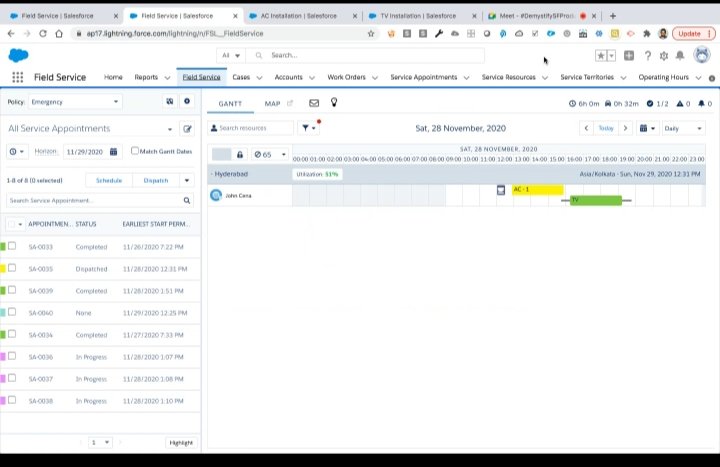Select the yellow AC-1 appointment bar
The image size is (720, 467).
tap(538, 190)
